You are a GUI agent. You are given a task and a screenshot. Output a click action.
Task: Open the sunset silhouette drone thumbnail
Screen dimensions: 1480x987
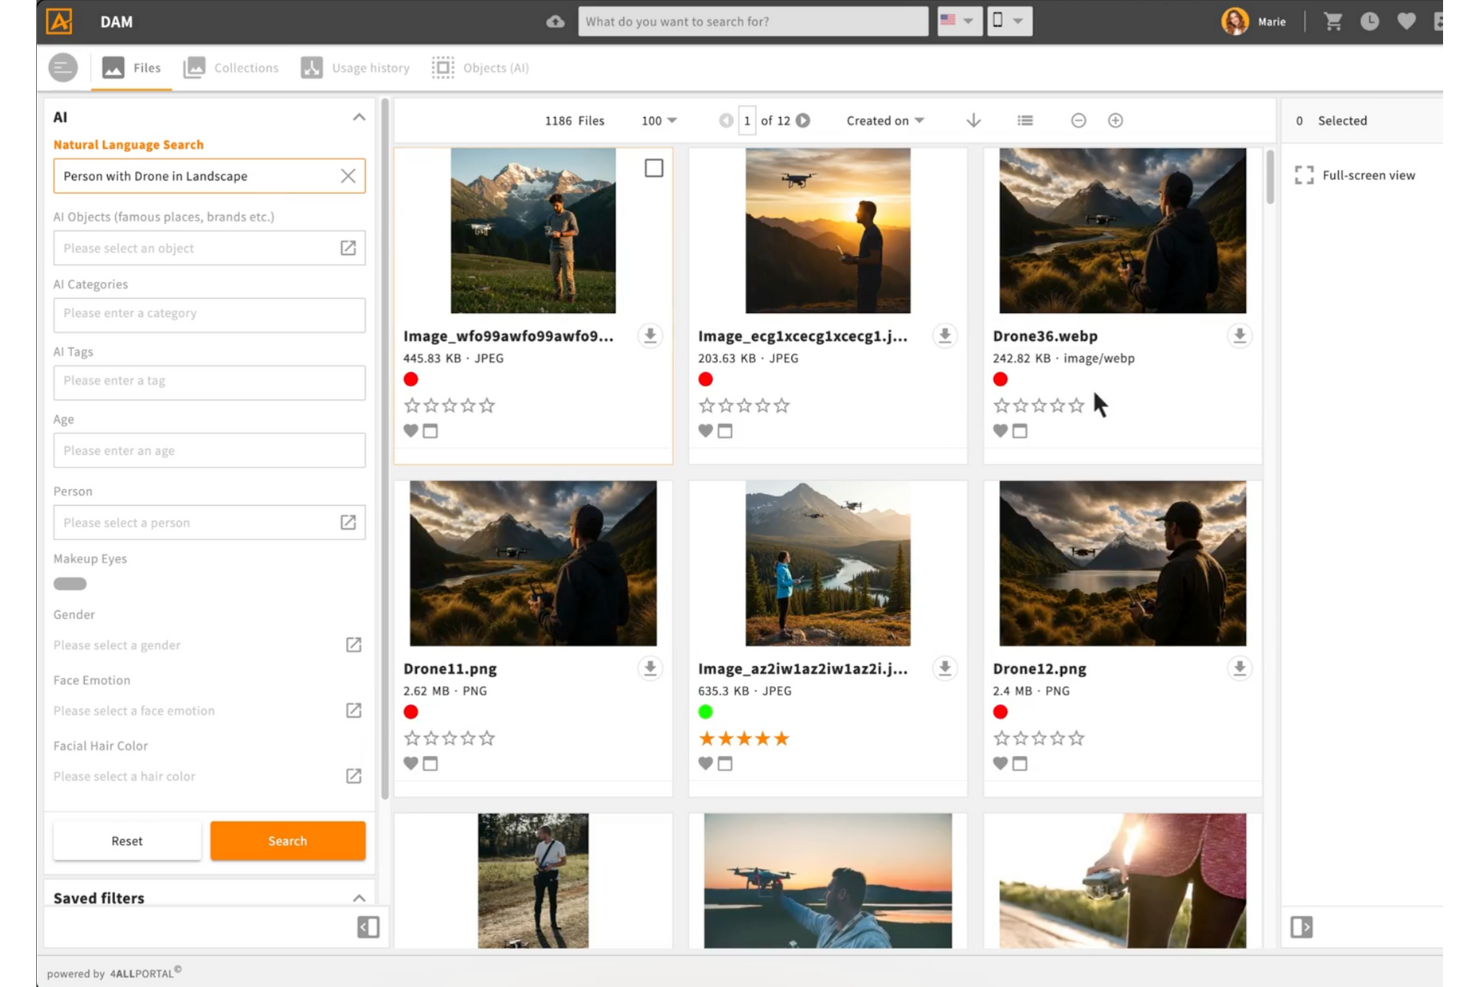[828, 231]
